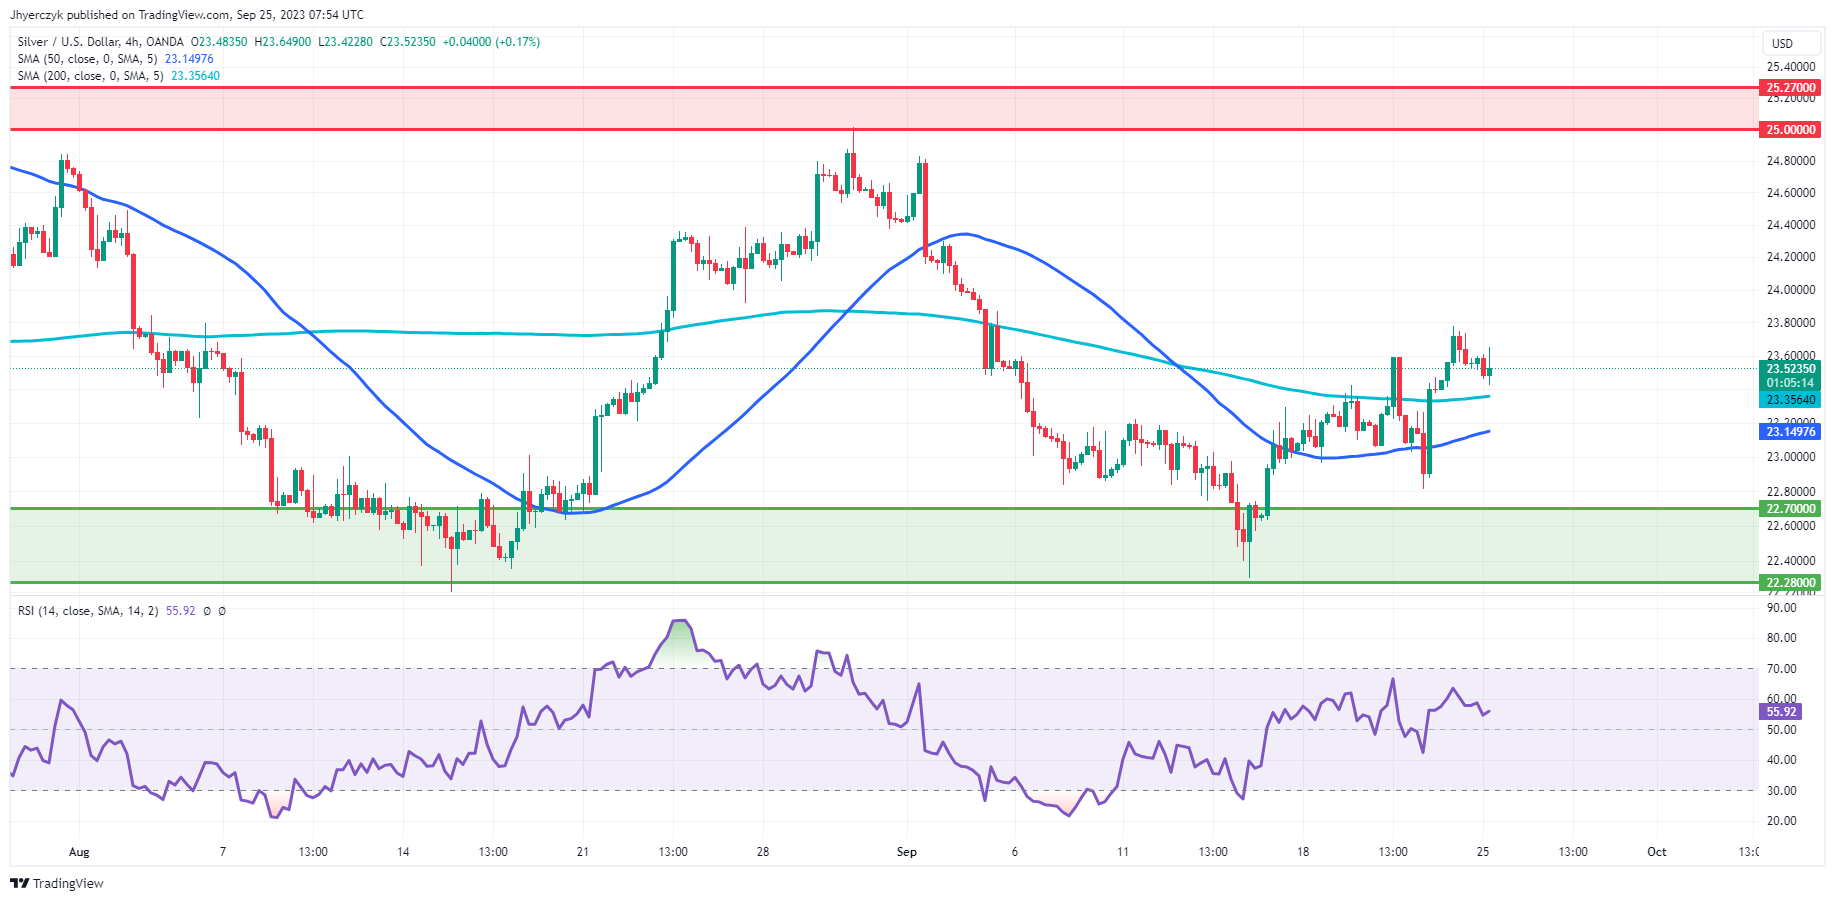Click the bar countdown timer 01:05:14
Image resolution: width=1835 pixels, height=901 pixels.
click(1790, 383)
